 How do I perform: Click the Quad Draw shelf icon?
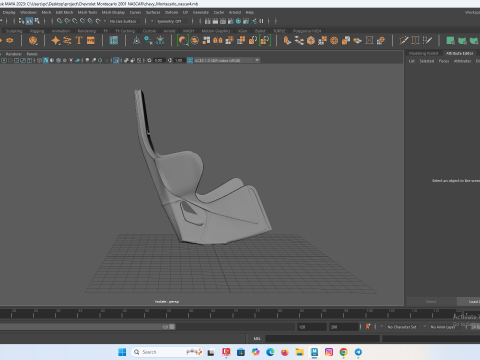pos(427,41)
